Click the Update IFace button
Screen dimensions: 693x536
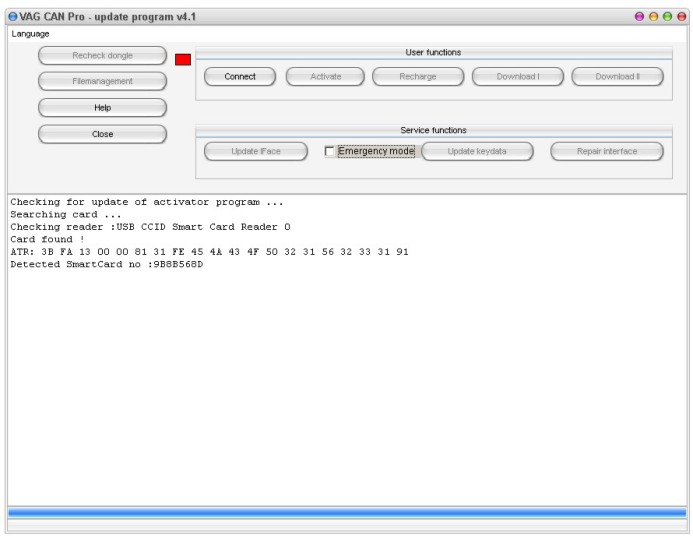256,152
